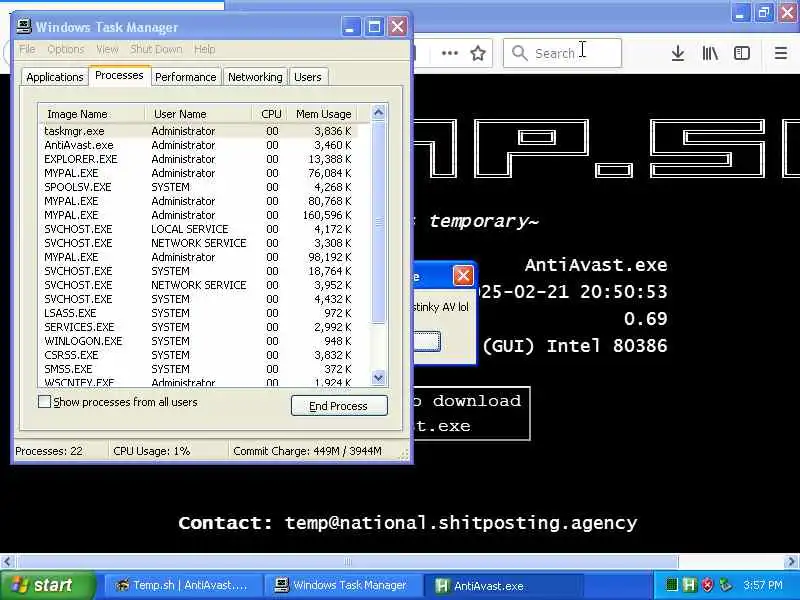Viewport: 800px width, 600px height.
Task: Click the red security shield tray icon
Action: (x=707, y=585)
